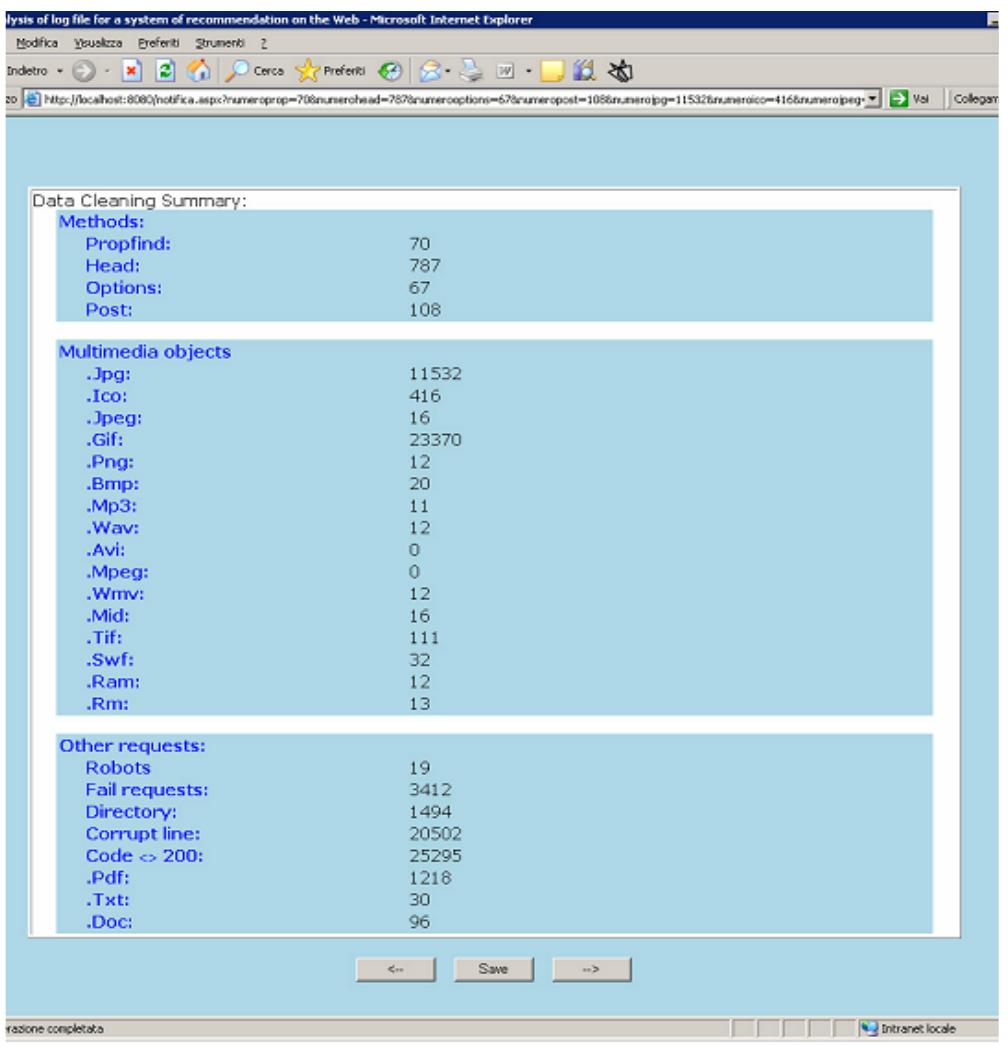
Task: Click the '.Mp3:' label
Action: (x=111, y=506)
